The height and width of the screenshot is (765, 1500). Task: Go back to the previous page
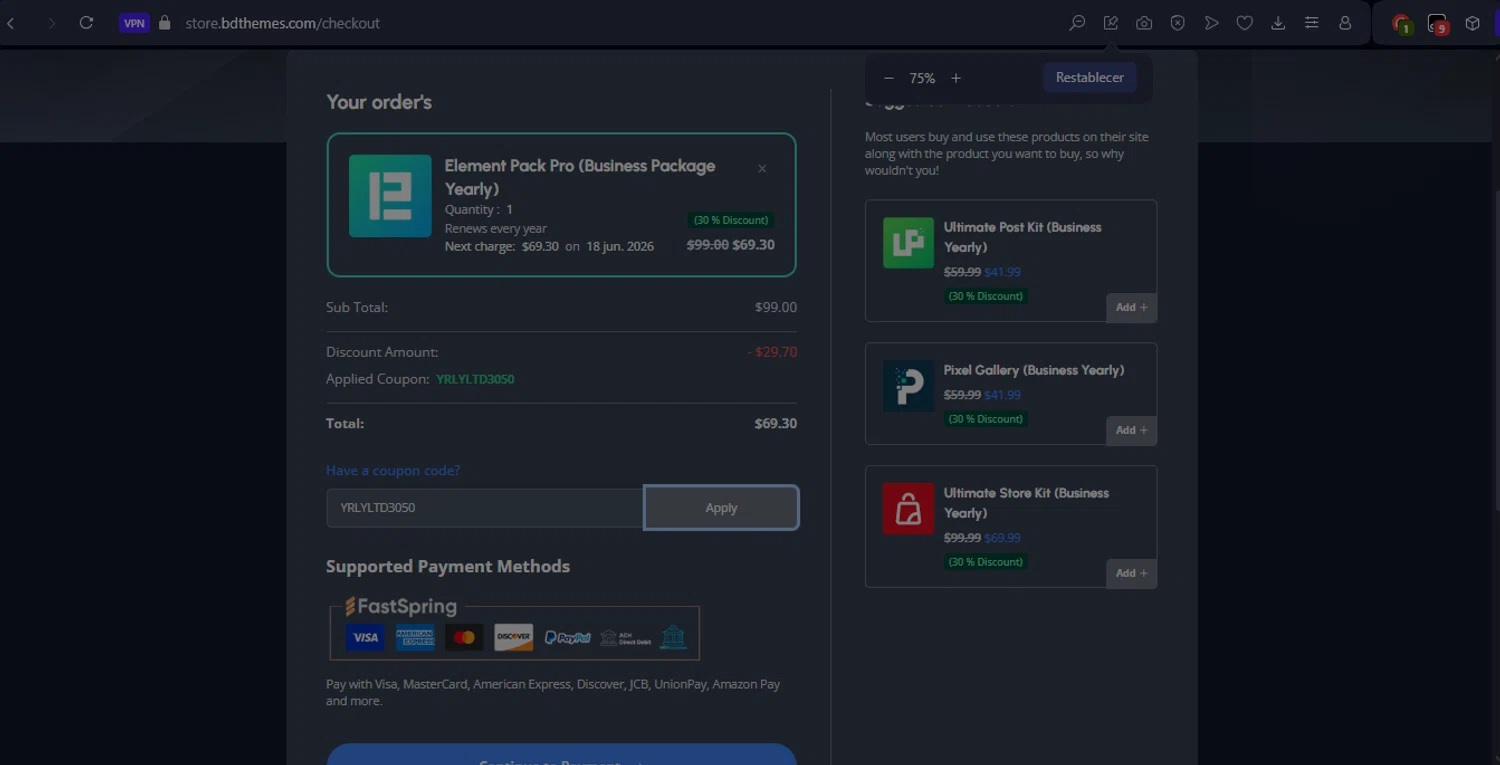[11, 22]
